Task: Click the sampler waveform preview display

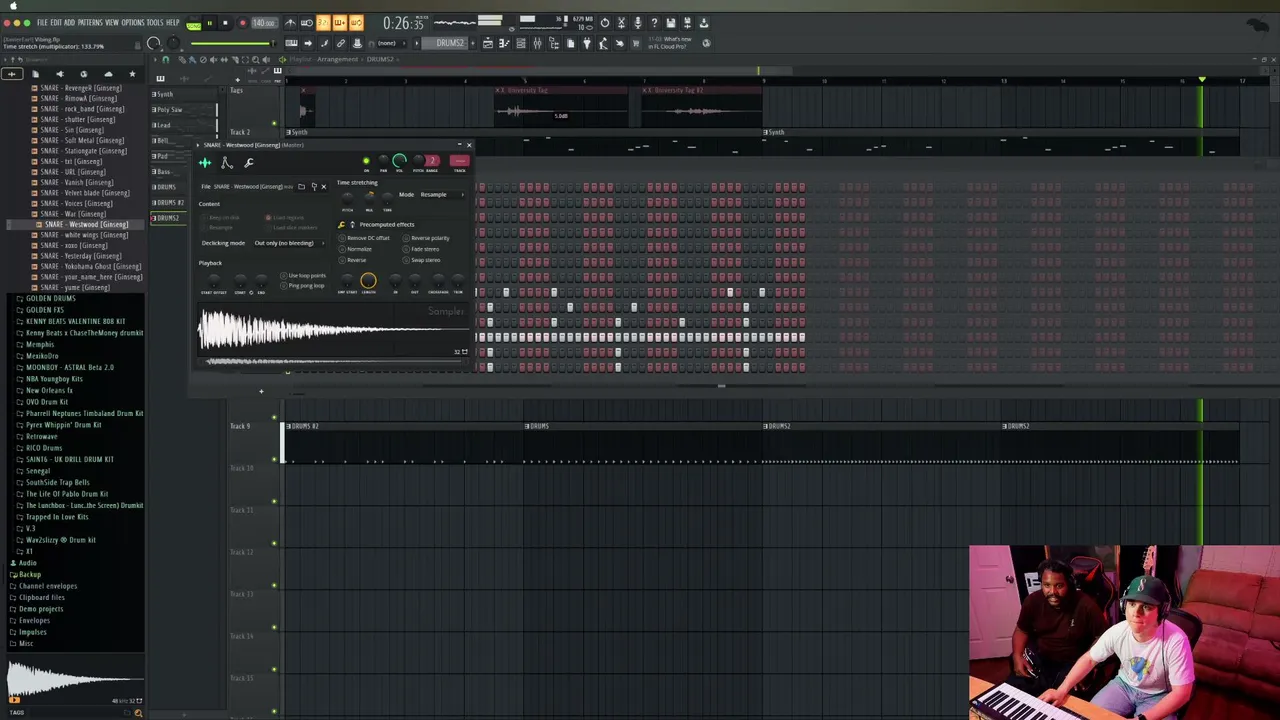Action: point(333,328)
